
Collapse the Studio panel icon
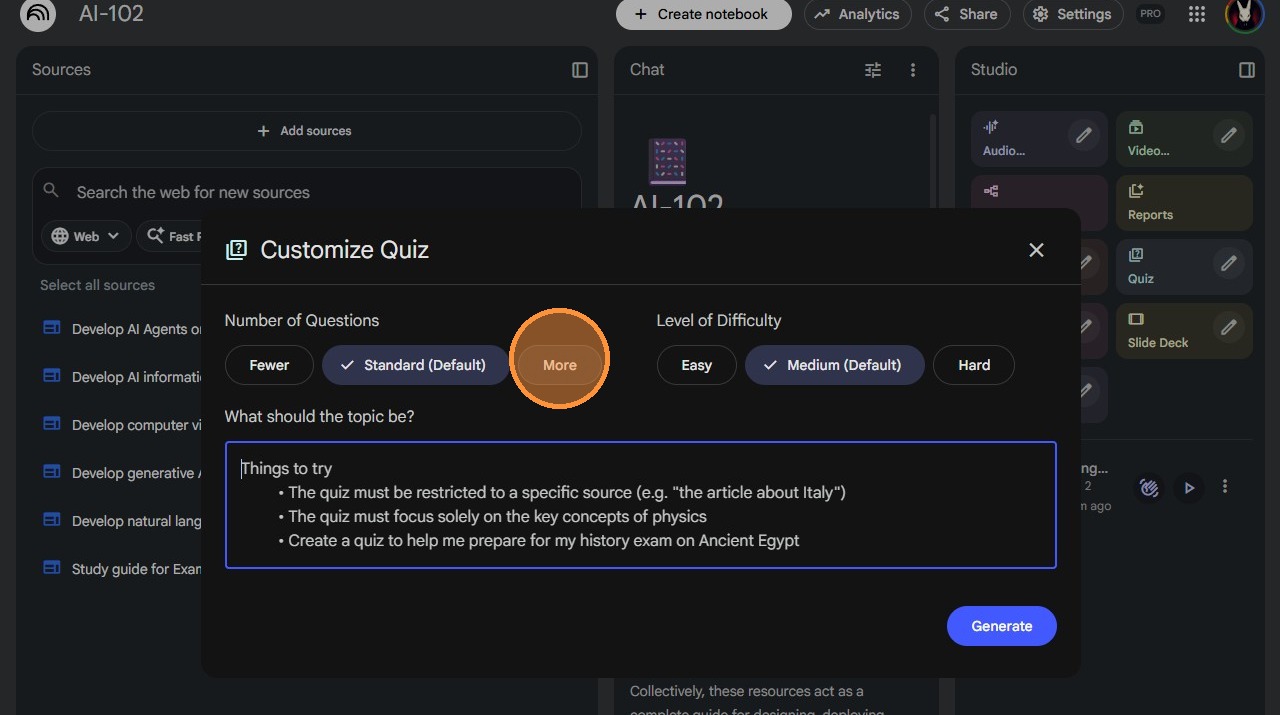pos(1246,70)
